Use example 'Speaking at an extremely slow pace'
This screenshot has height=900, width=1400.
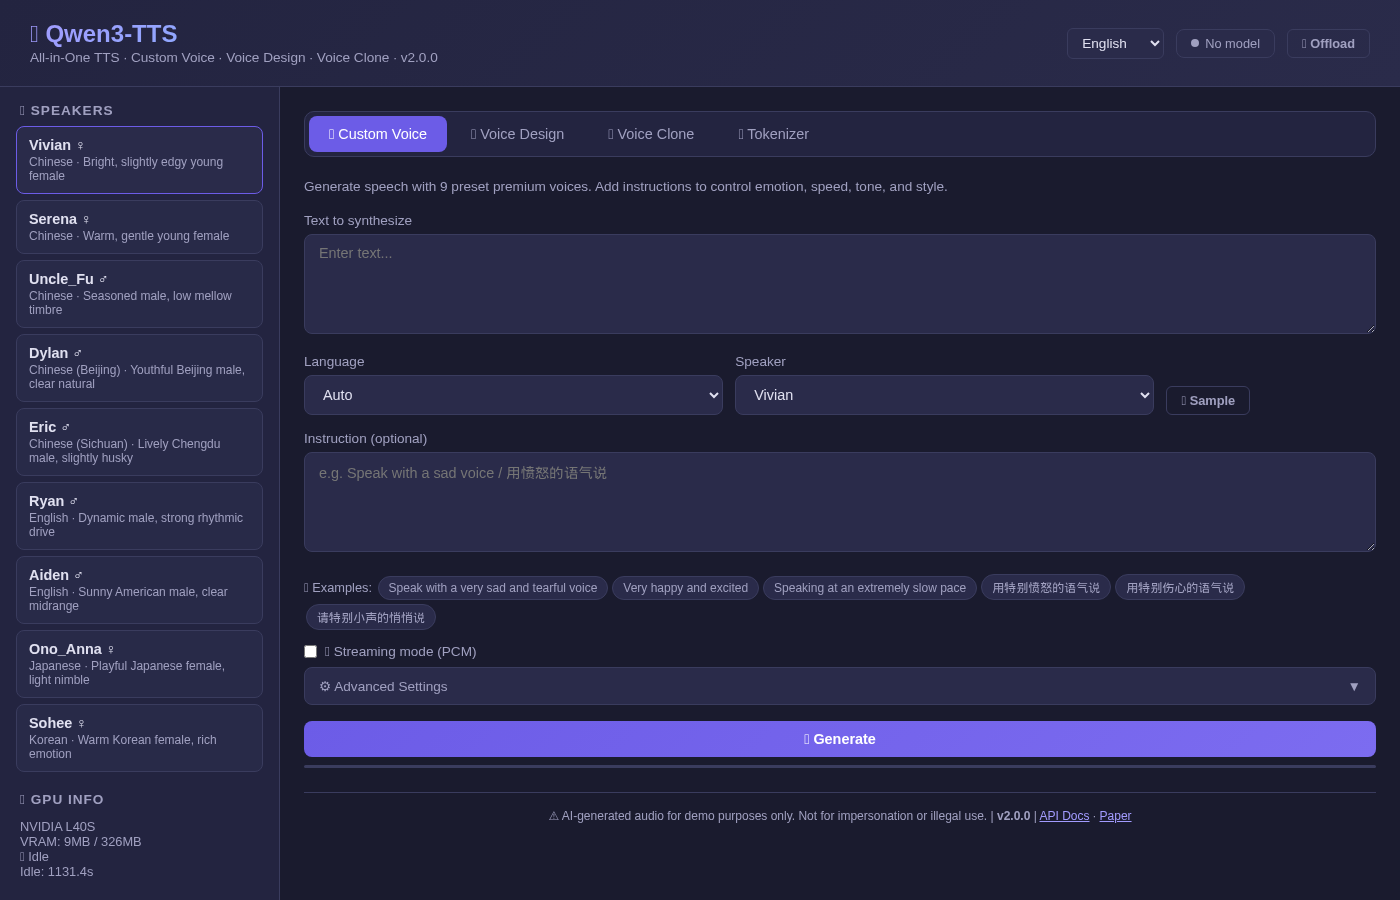870,588
